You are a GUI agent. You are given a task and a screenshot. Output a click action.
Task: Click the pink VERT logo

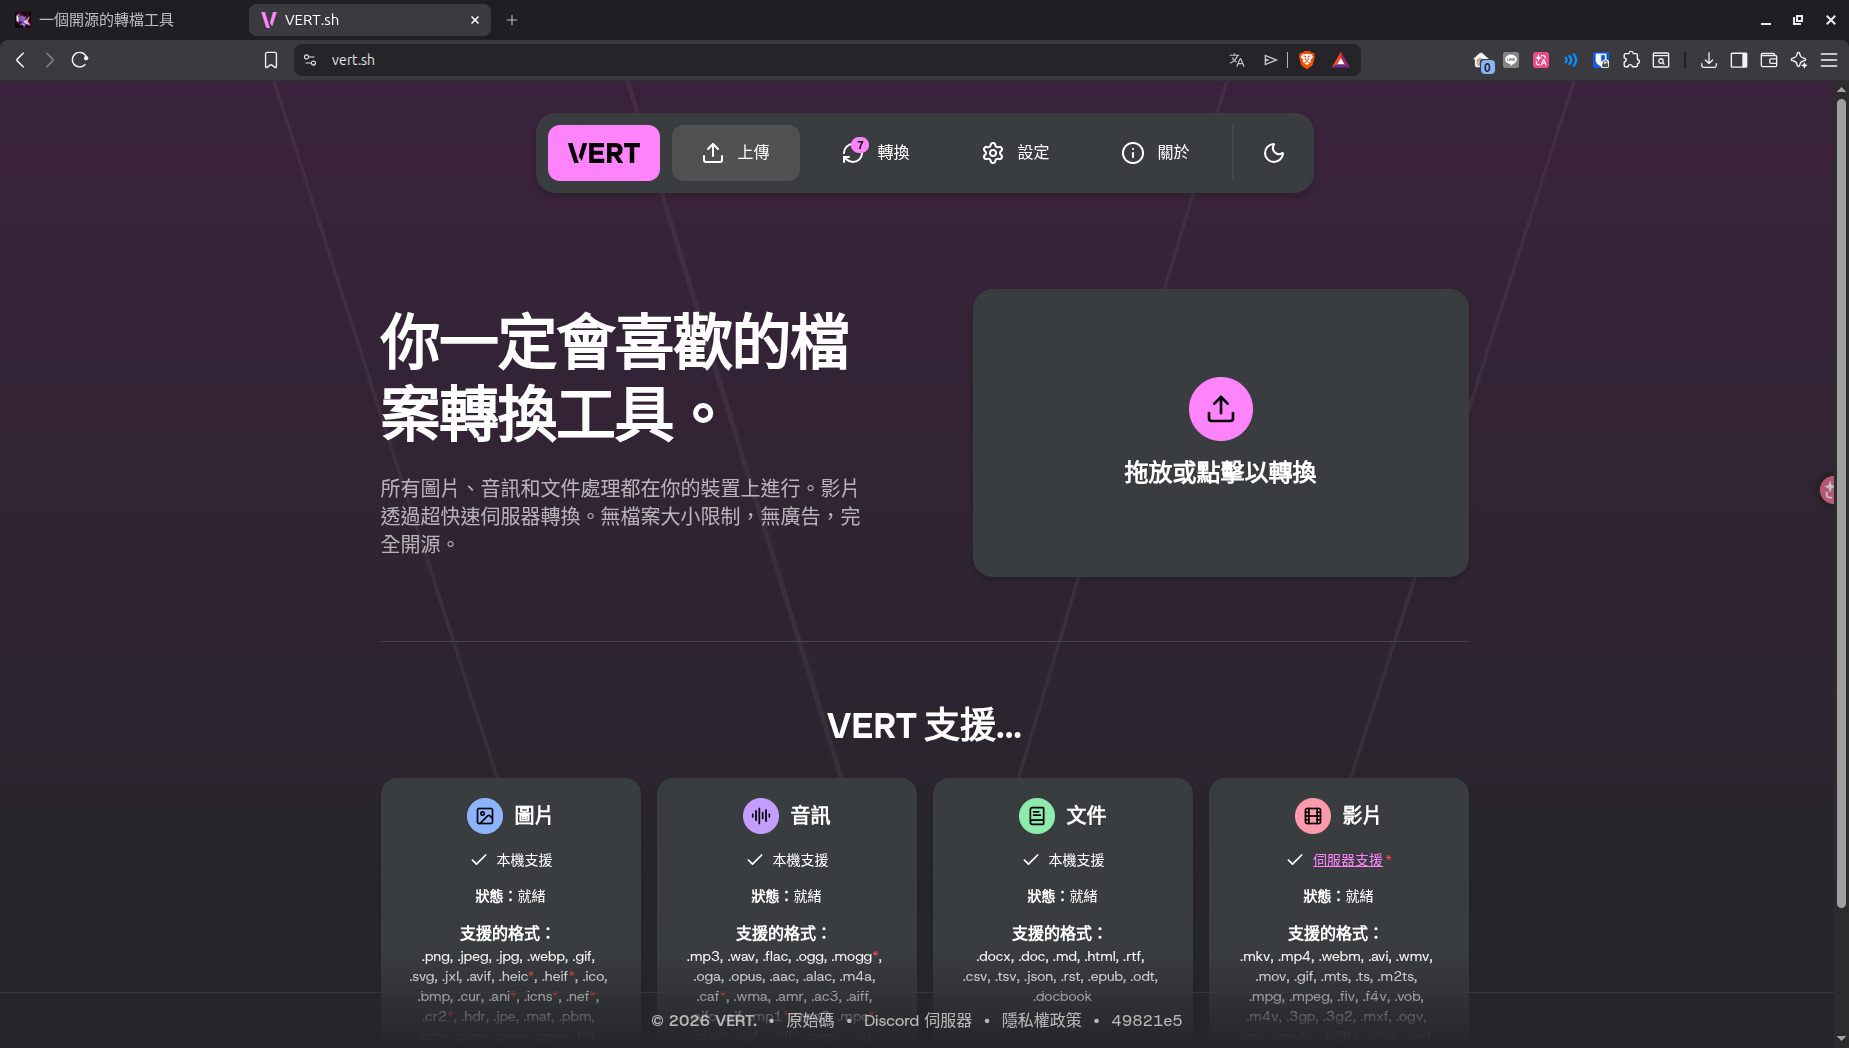[x=603, y=153]
